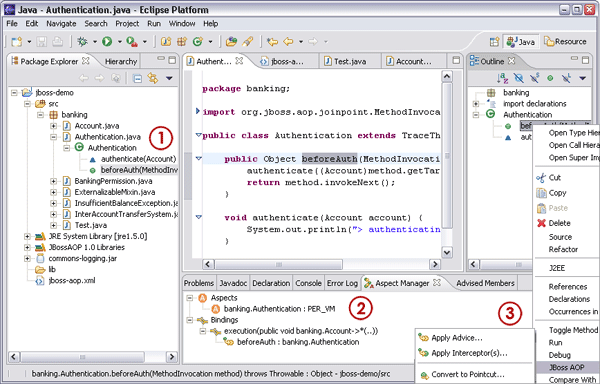Click the New wizard toolbar icon
600x384 pixels.
click(17, 41)
